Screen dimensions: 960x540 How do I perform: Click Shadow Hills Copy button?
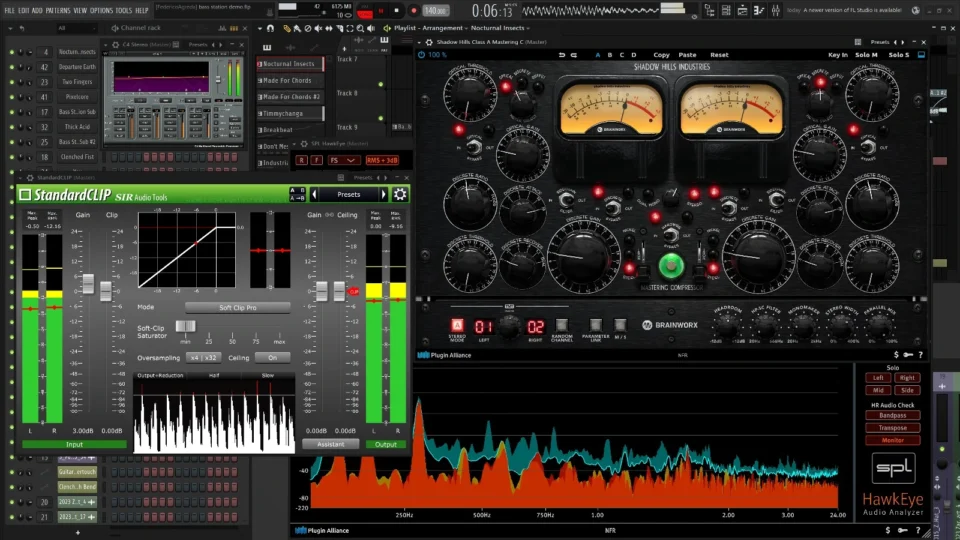pos(661,54)
